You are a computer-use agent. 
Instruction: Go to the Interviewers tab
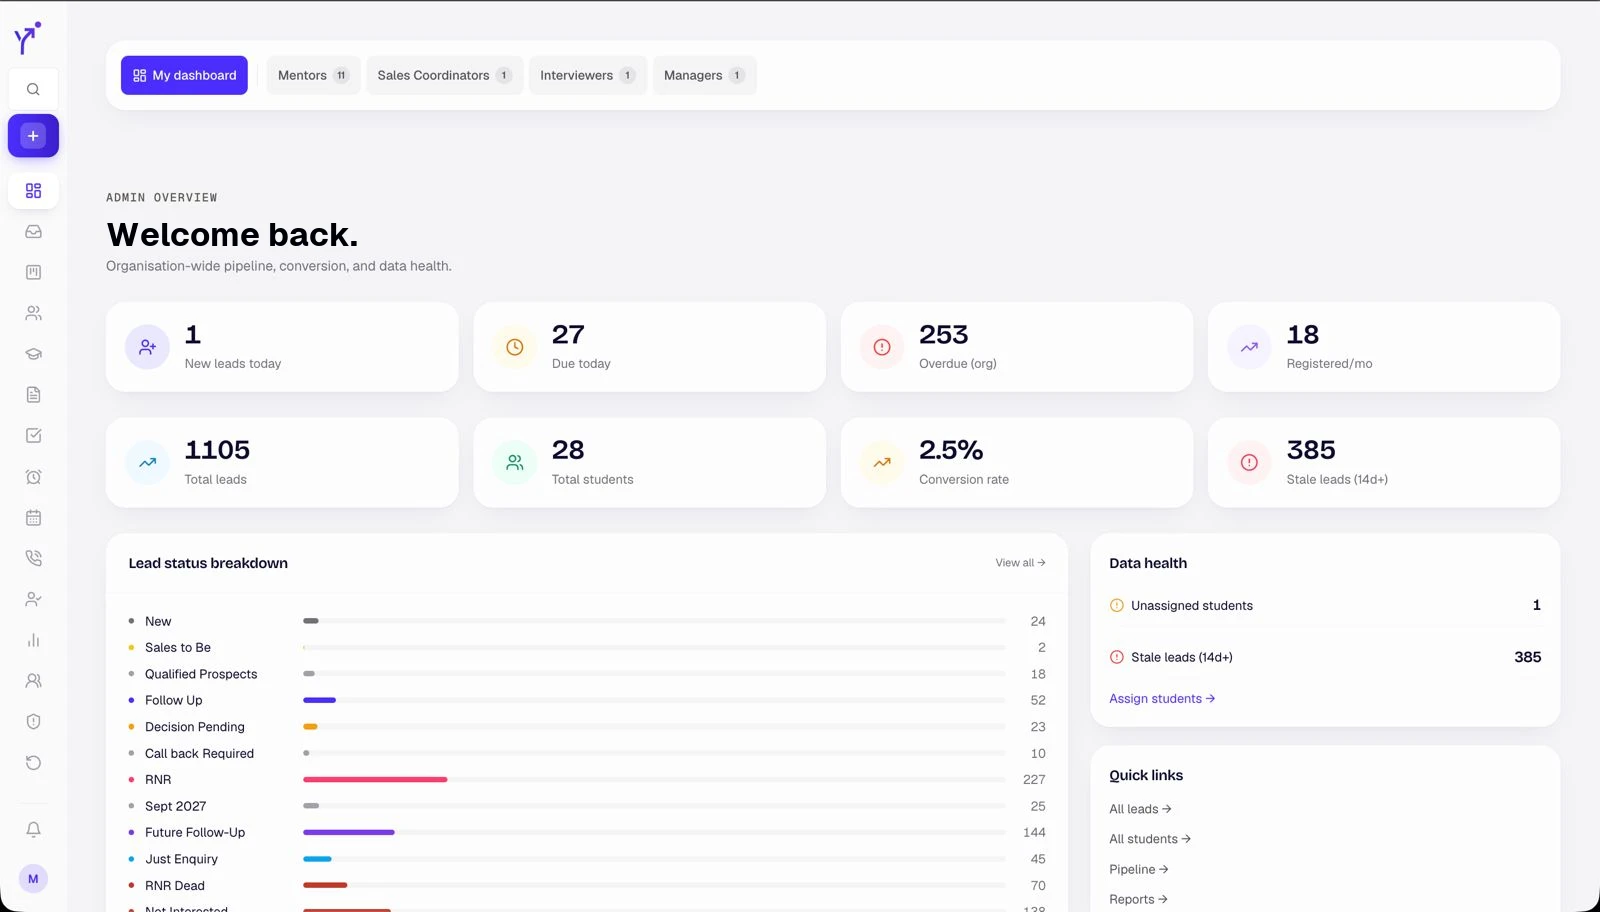point(587,75)
